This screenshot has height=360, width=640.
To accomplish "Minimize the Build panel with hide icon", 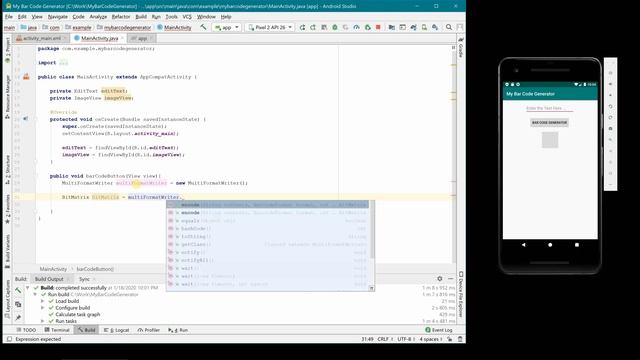I will (451, 278).
